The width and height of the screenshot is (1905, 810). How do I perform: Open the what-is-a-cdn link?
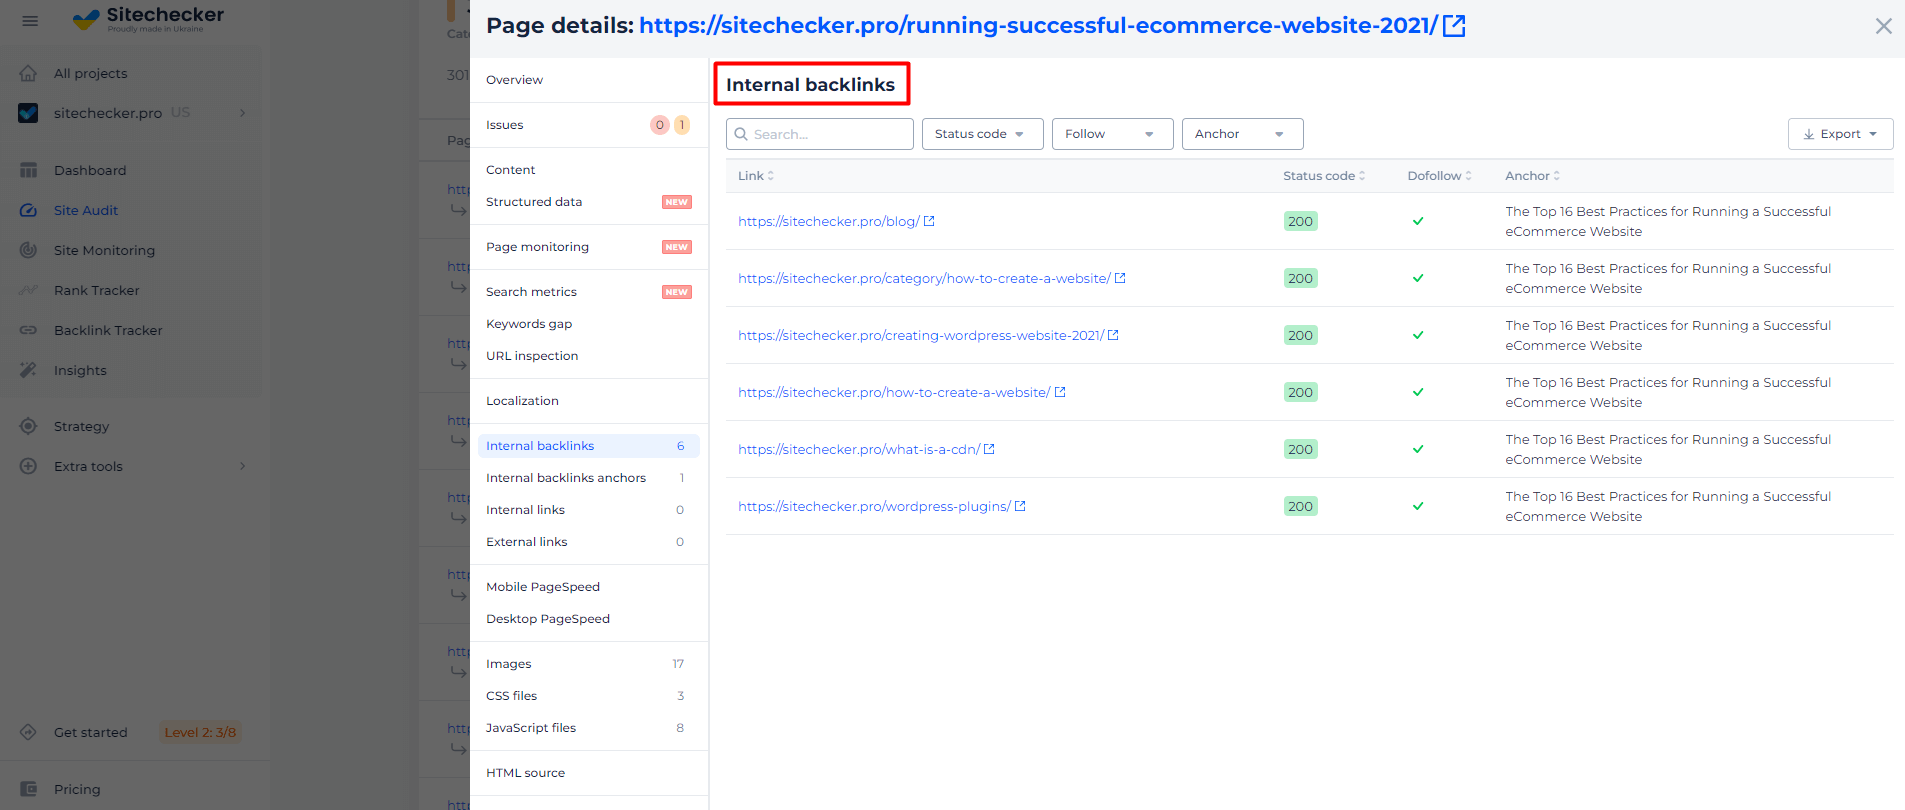(859, 449)
